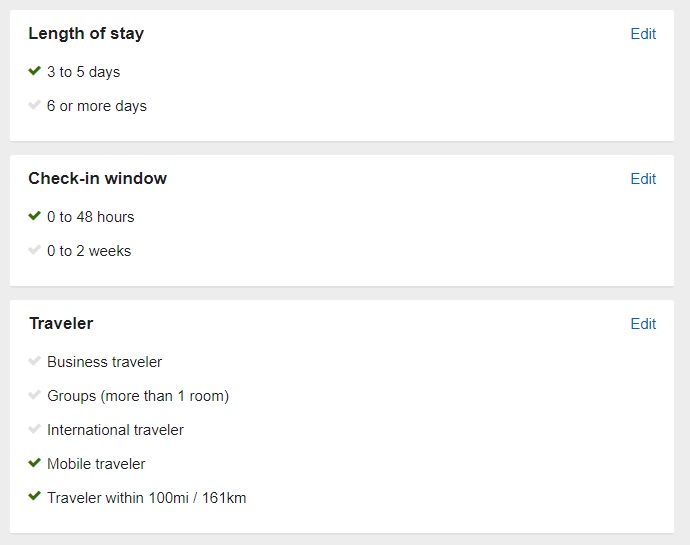Open Edit for the Traveler section
The height and width of the screenshot is (545, 690).
coord(643,324)
